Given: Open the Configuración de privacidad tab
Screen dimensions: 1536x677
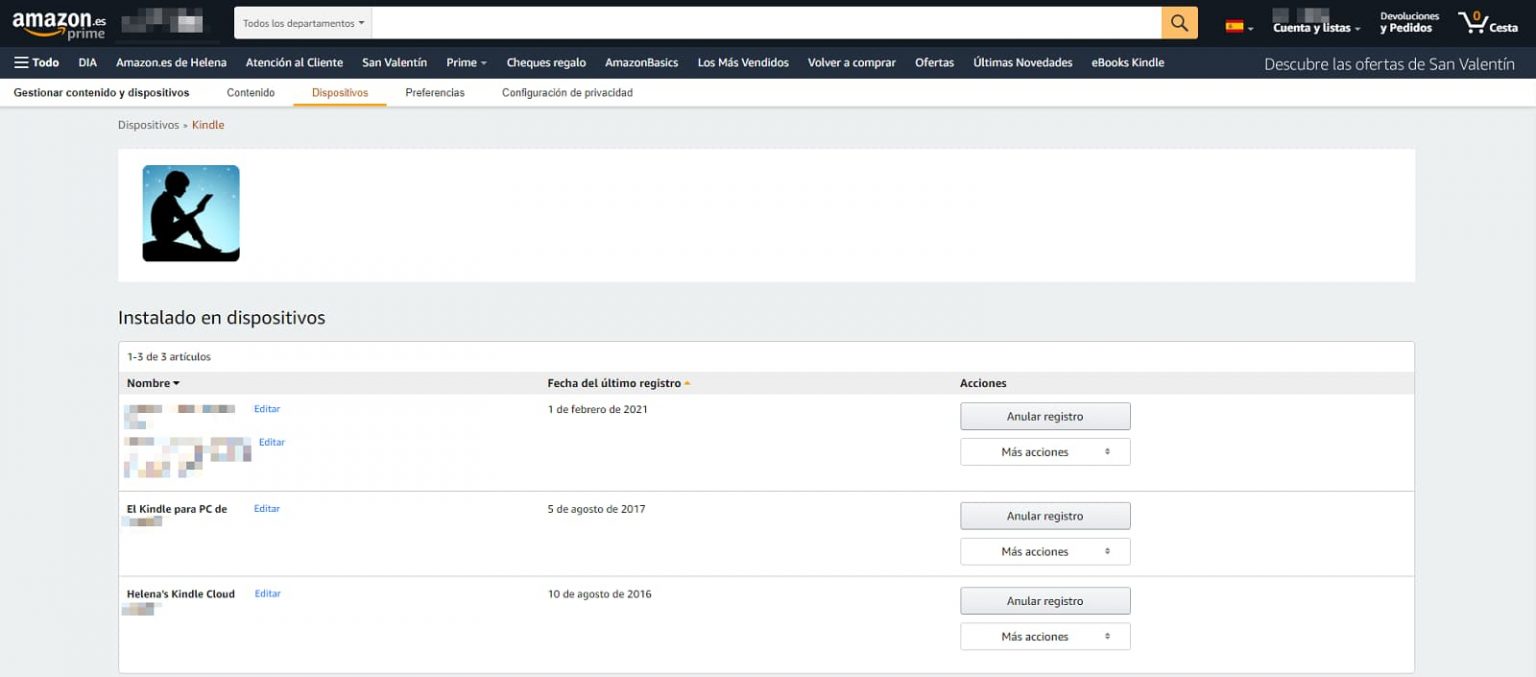Looking at the screenshot, I should 566,92.
